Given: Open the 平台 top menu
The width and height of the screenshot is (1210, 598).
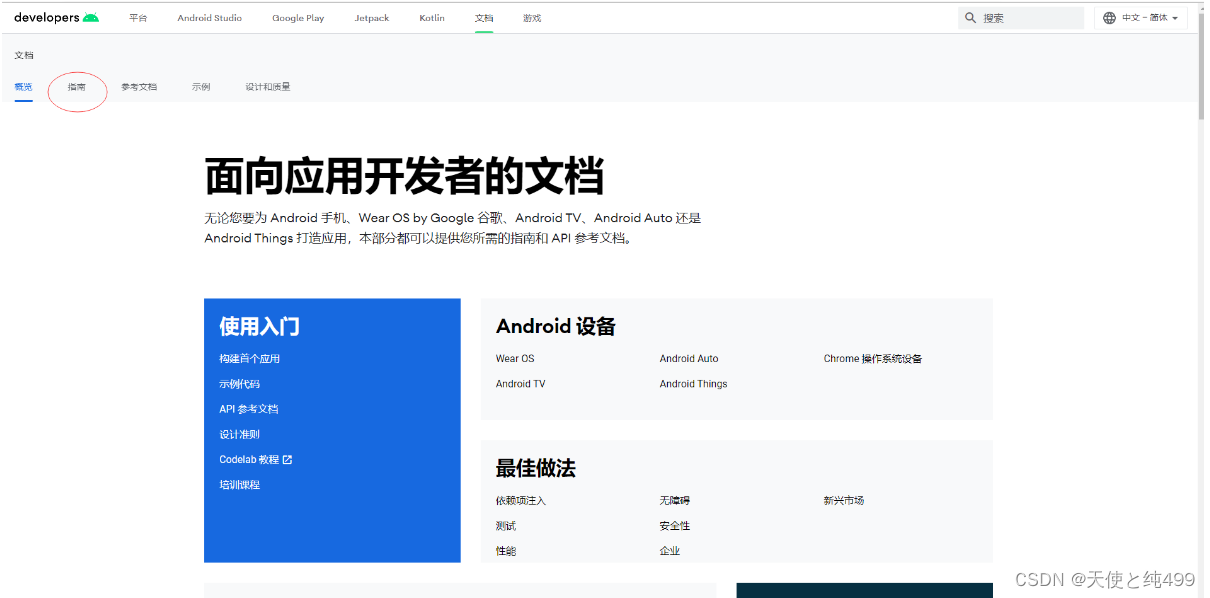Looking at the screenshot, I should coord(138,18).
